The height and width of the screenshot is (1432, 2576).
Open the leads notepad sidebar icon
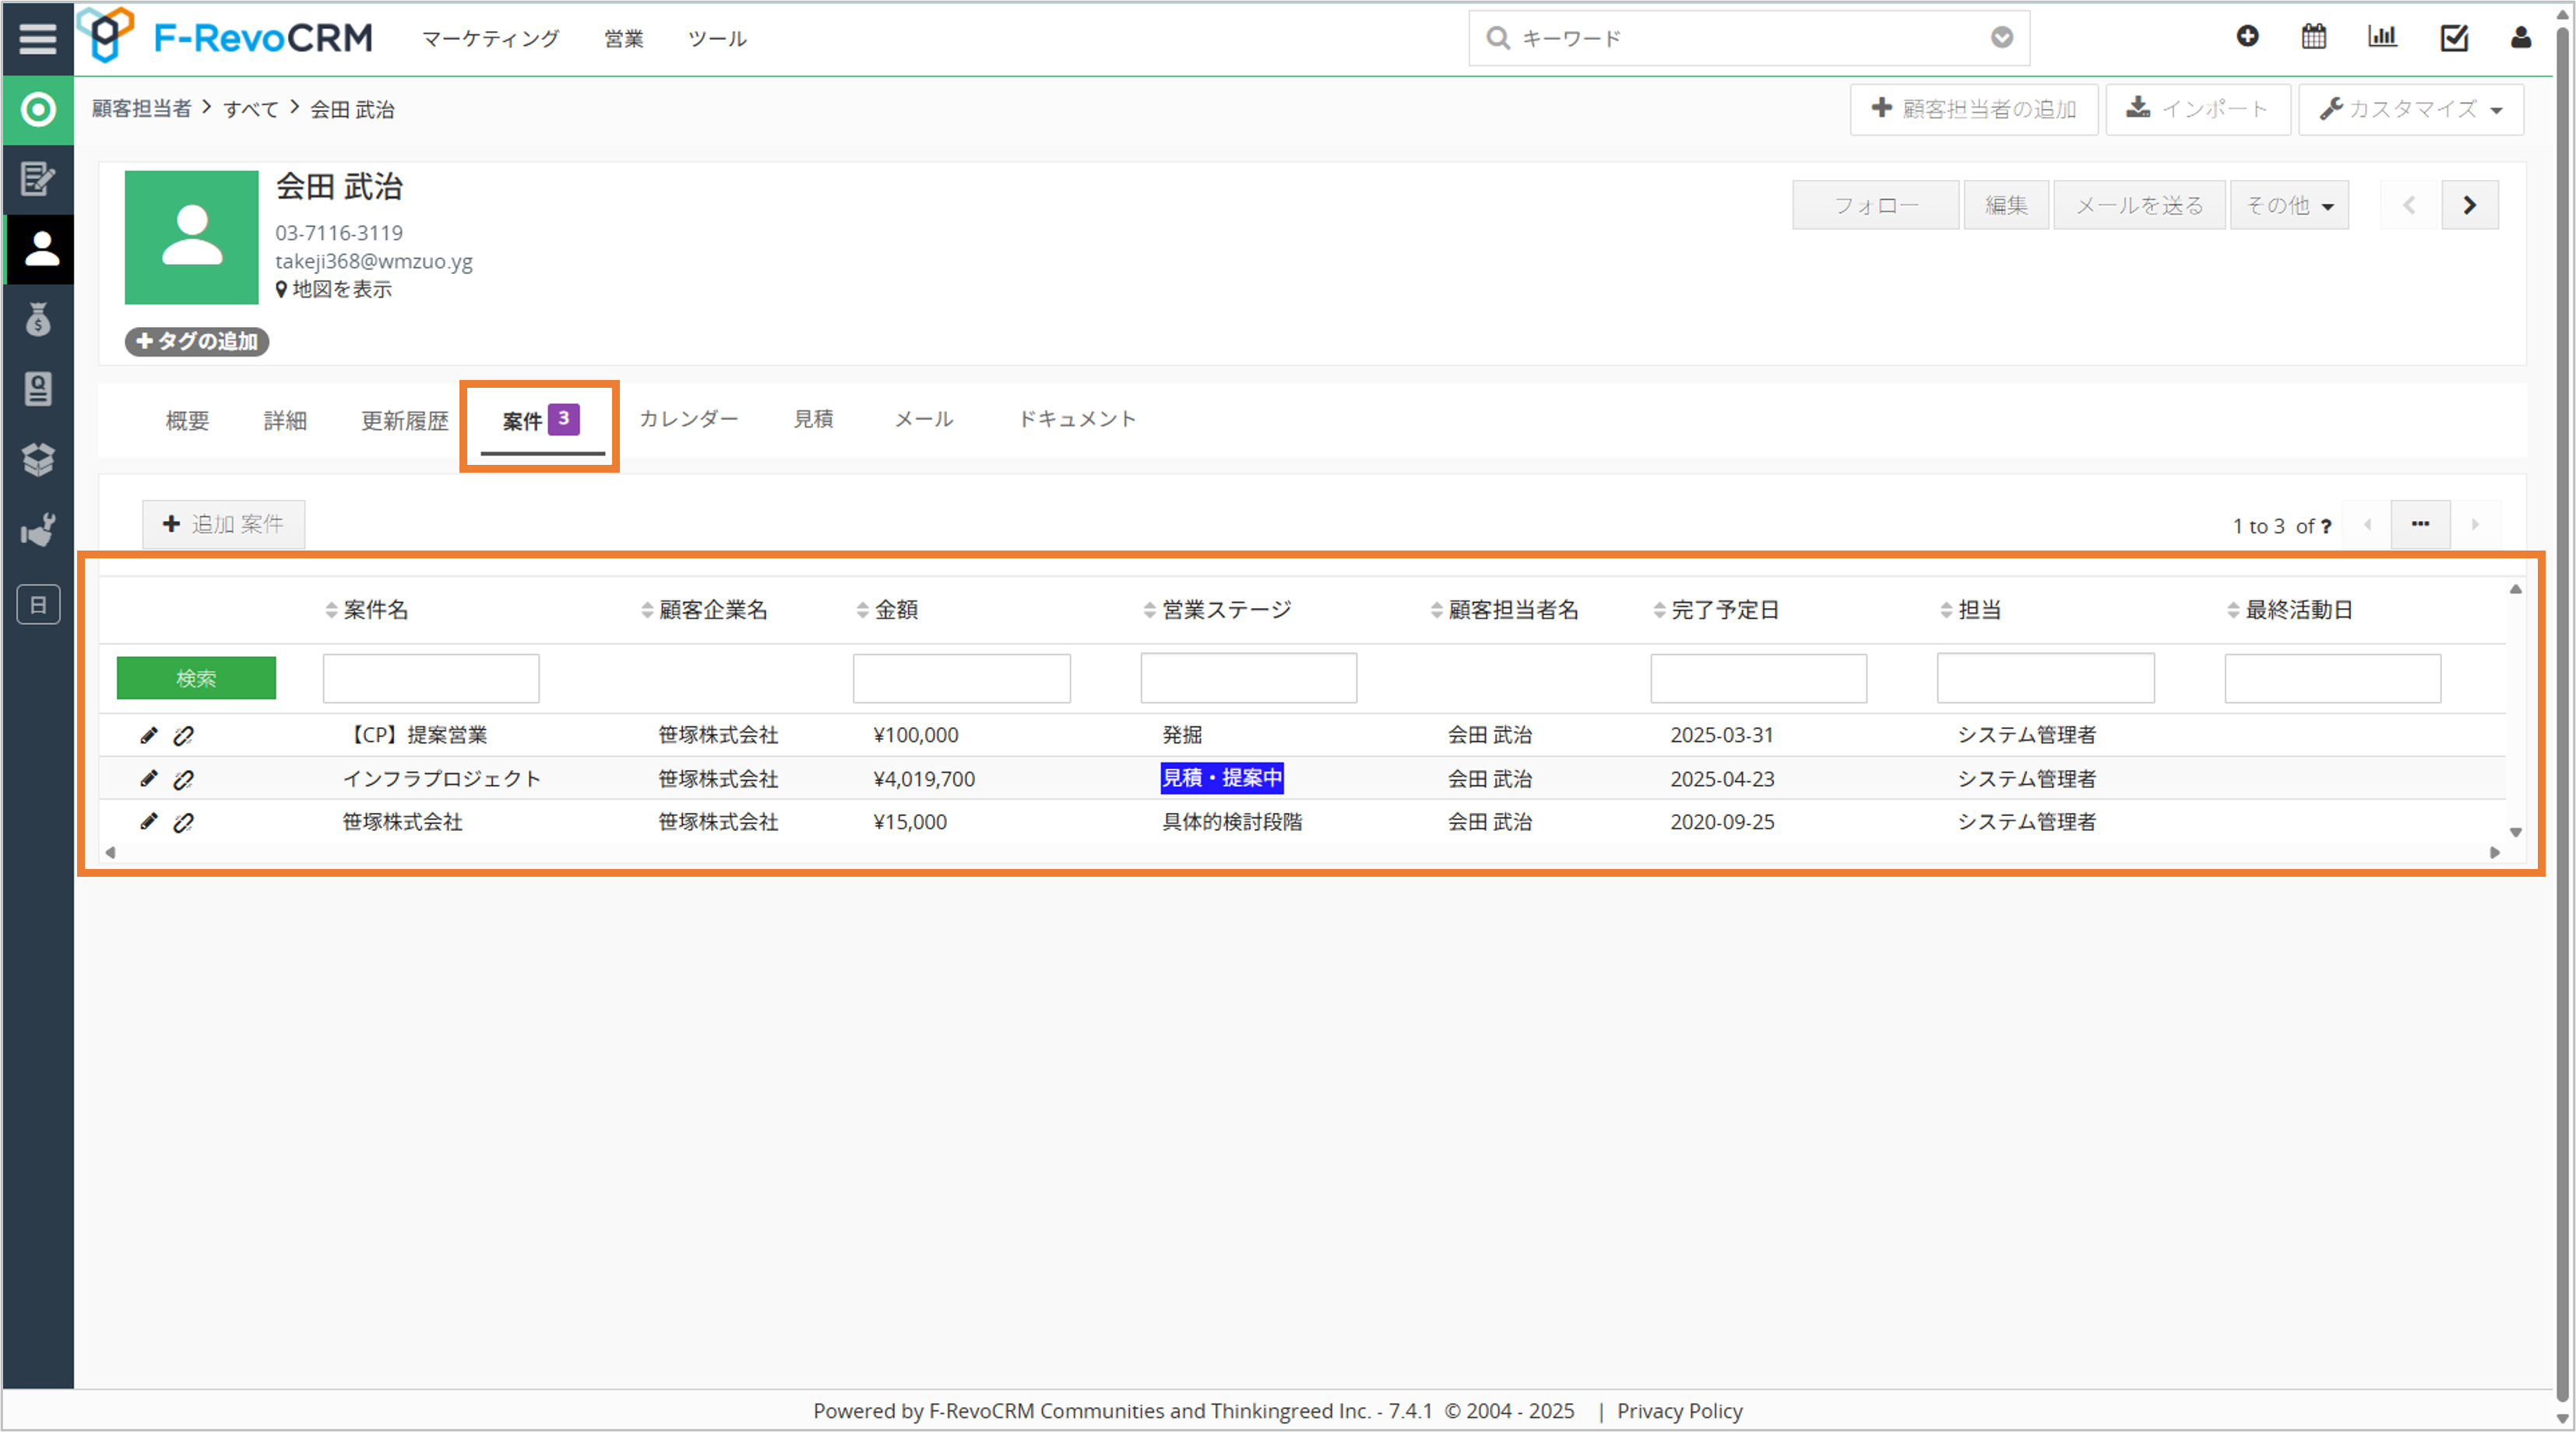coord(38,179)
